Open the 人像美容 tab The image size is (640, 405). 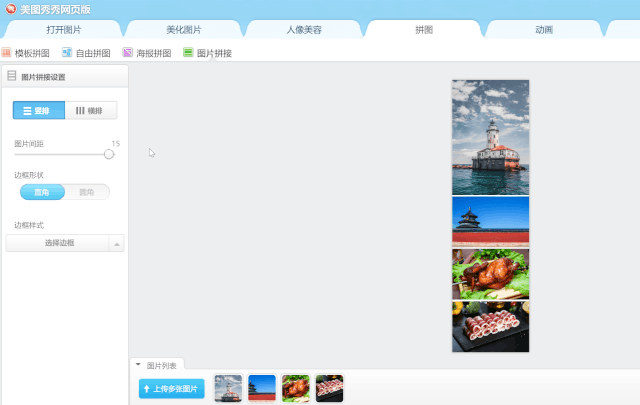click(304, 29)
